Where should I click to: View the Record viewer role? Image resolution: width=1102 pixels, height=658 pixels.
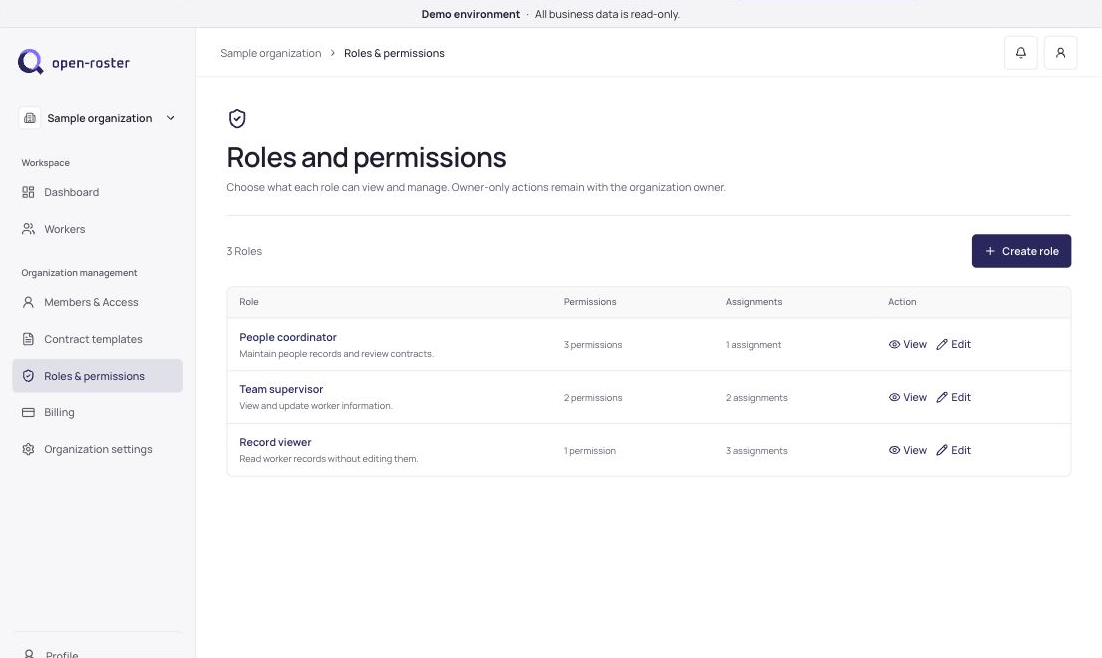pyautogui.click(x=907, y=450)
